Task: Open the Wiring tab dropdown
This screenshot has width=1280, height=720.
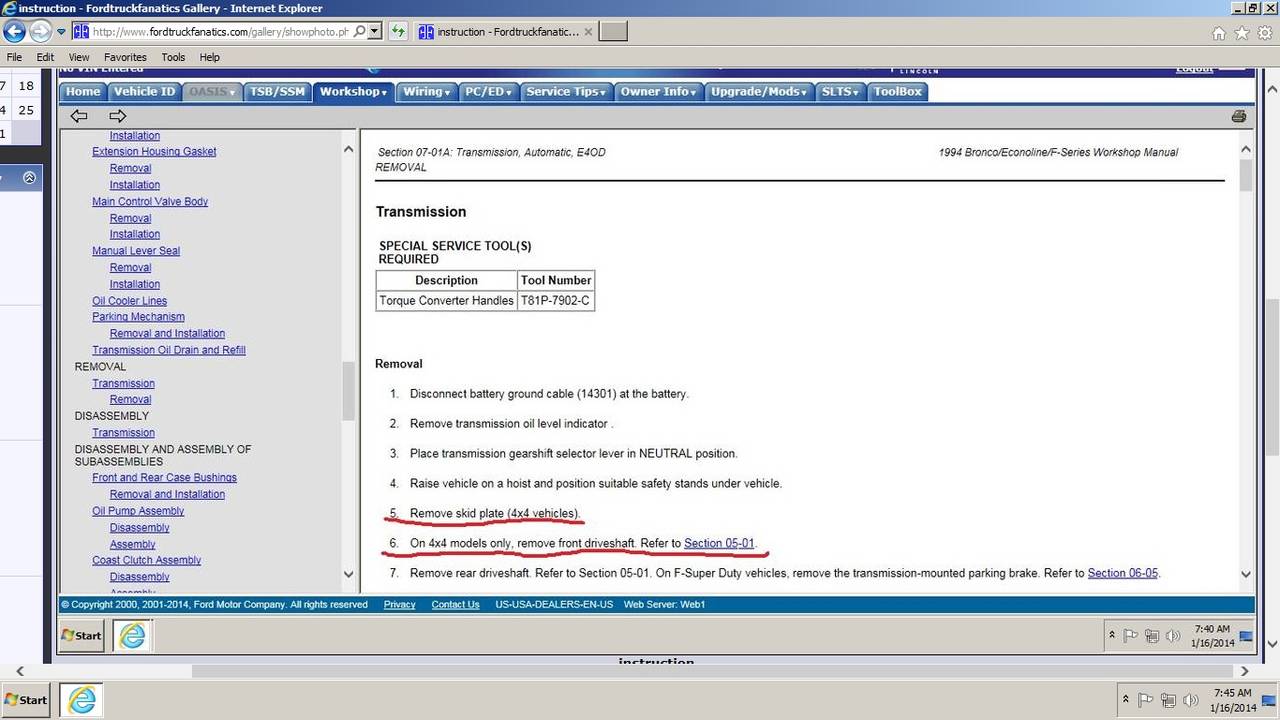Action: (428, 91)
